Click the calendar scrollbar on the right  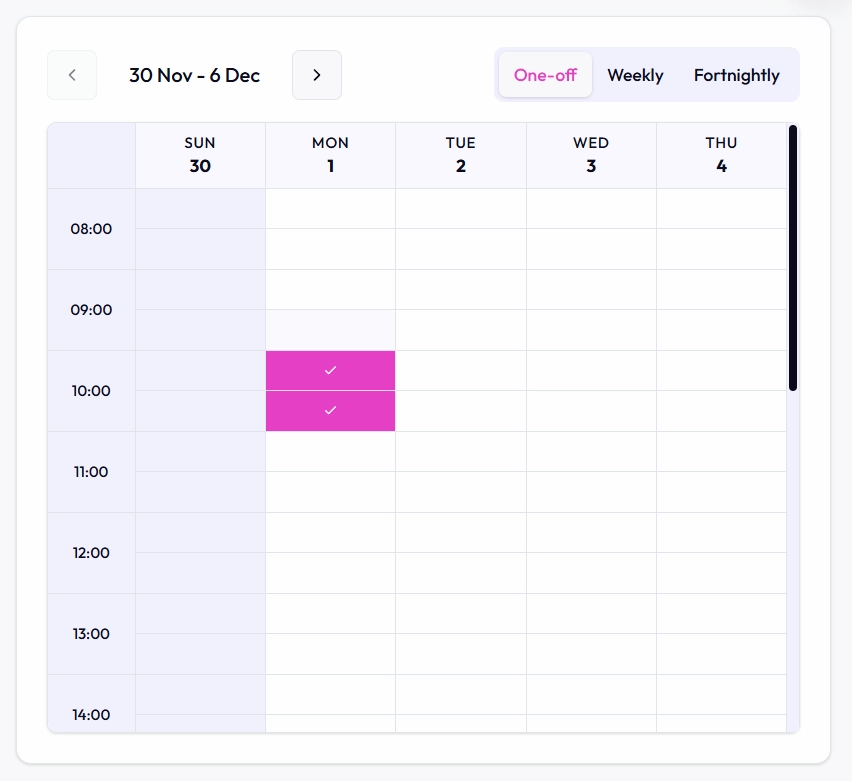(792, 255)
